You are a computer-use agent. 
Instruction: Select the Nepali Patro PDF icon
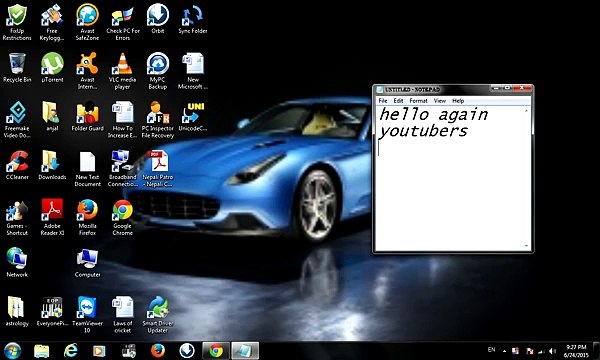tap(158, 168)
